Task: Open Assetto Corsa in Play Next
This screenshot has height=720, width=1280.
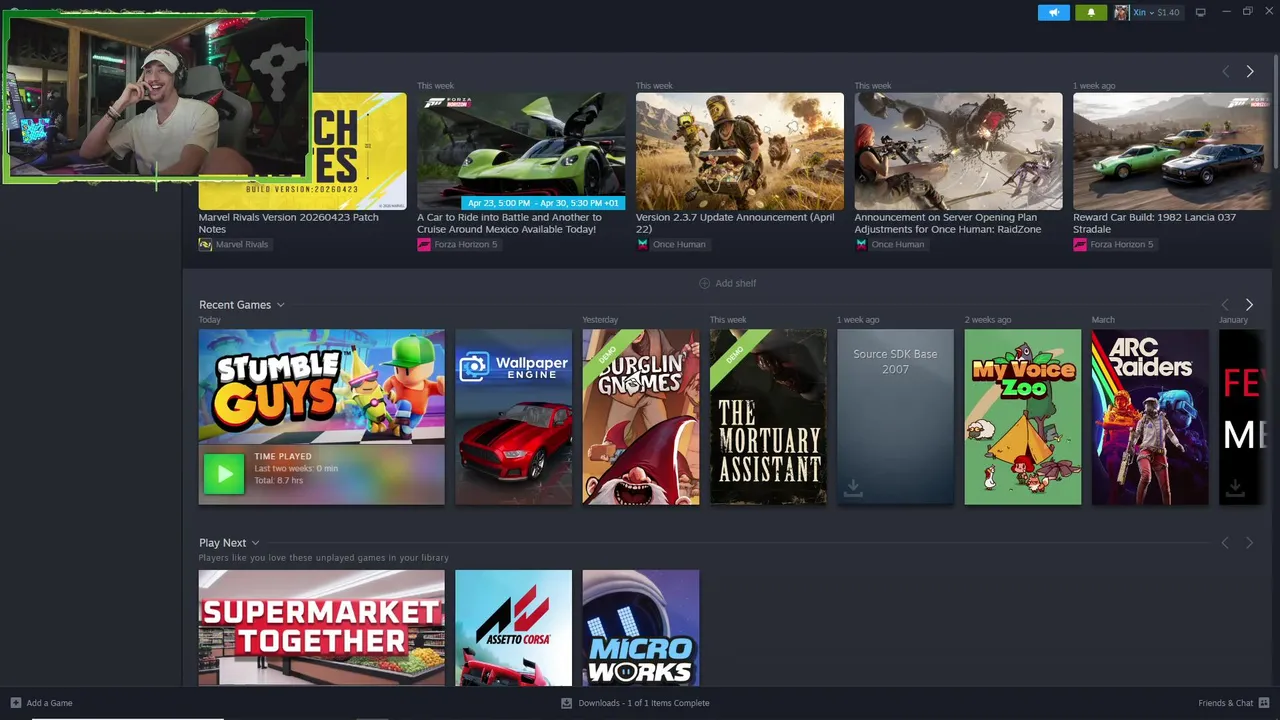Action: coord(514,628)
